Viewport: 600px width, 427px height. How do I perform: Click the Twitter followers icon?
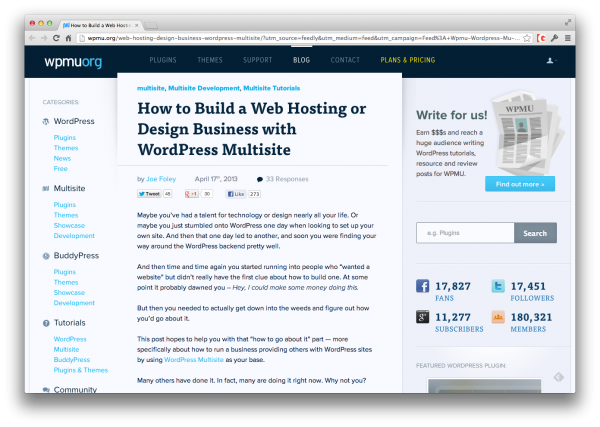(x=498, y=286)
